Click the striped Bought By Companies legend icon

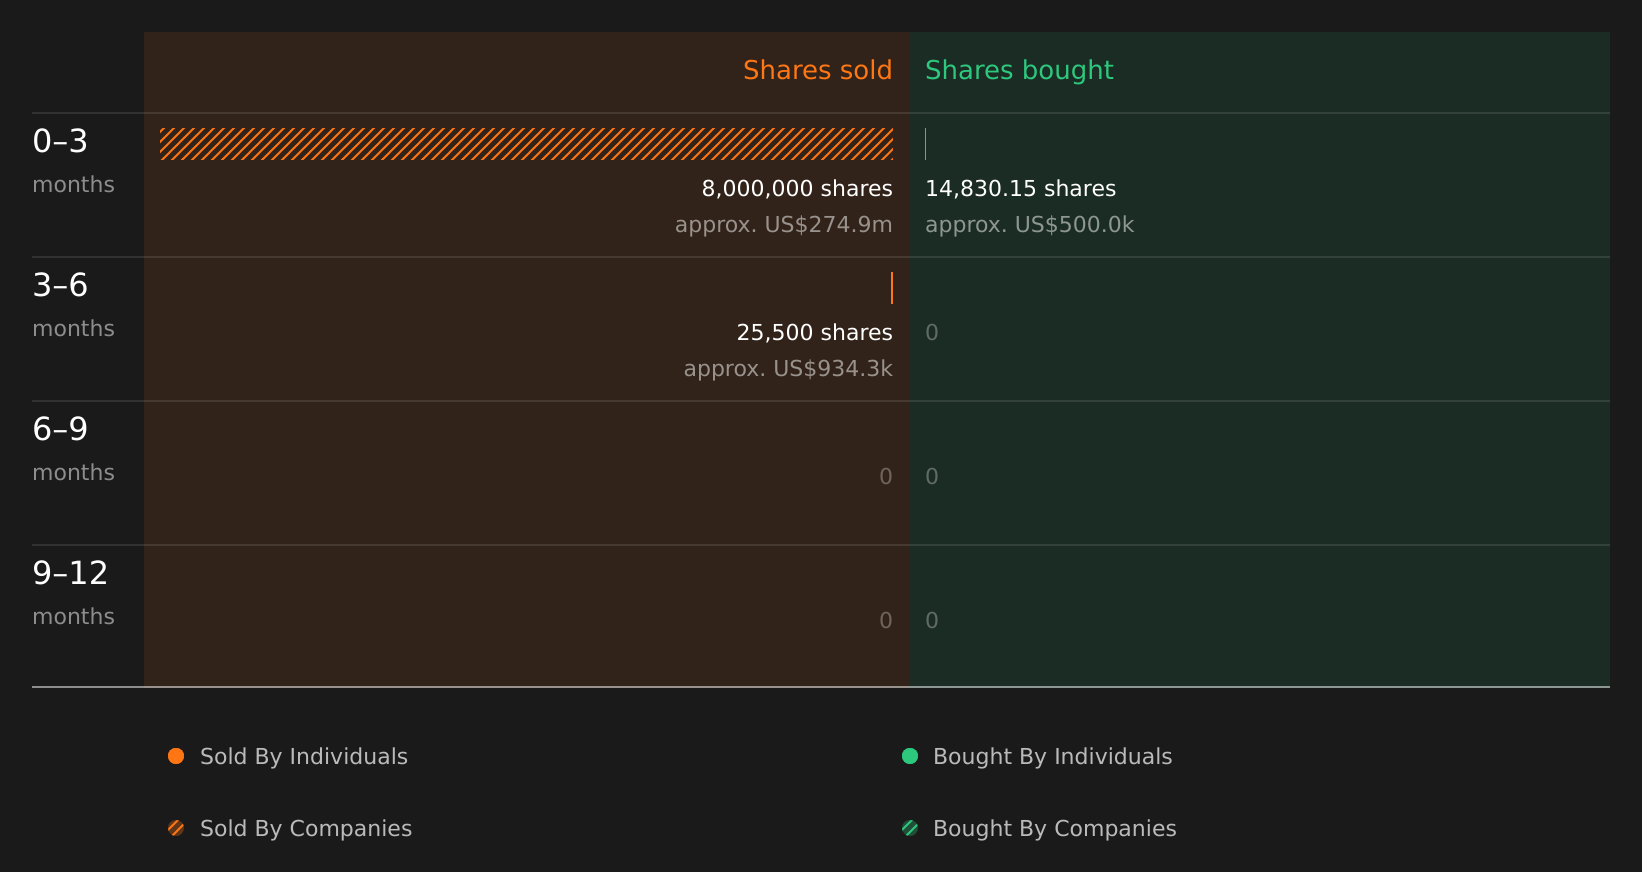pyautogui.click(x=910, y=828)
